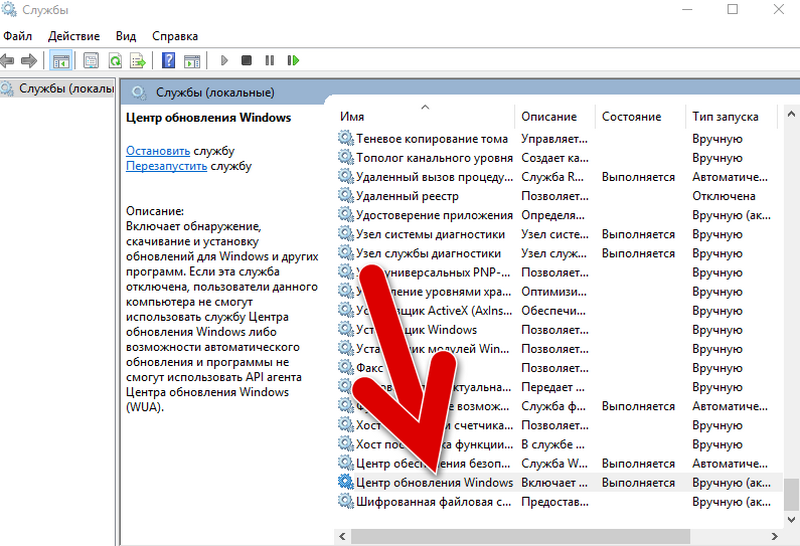Click gear icon of Центр обновления Windows
The width and height of the screenshot is (800, 546).
(345, 482)
